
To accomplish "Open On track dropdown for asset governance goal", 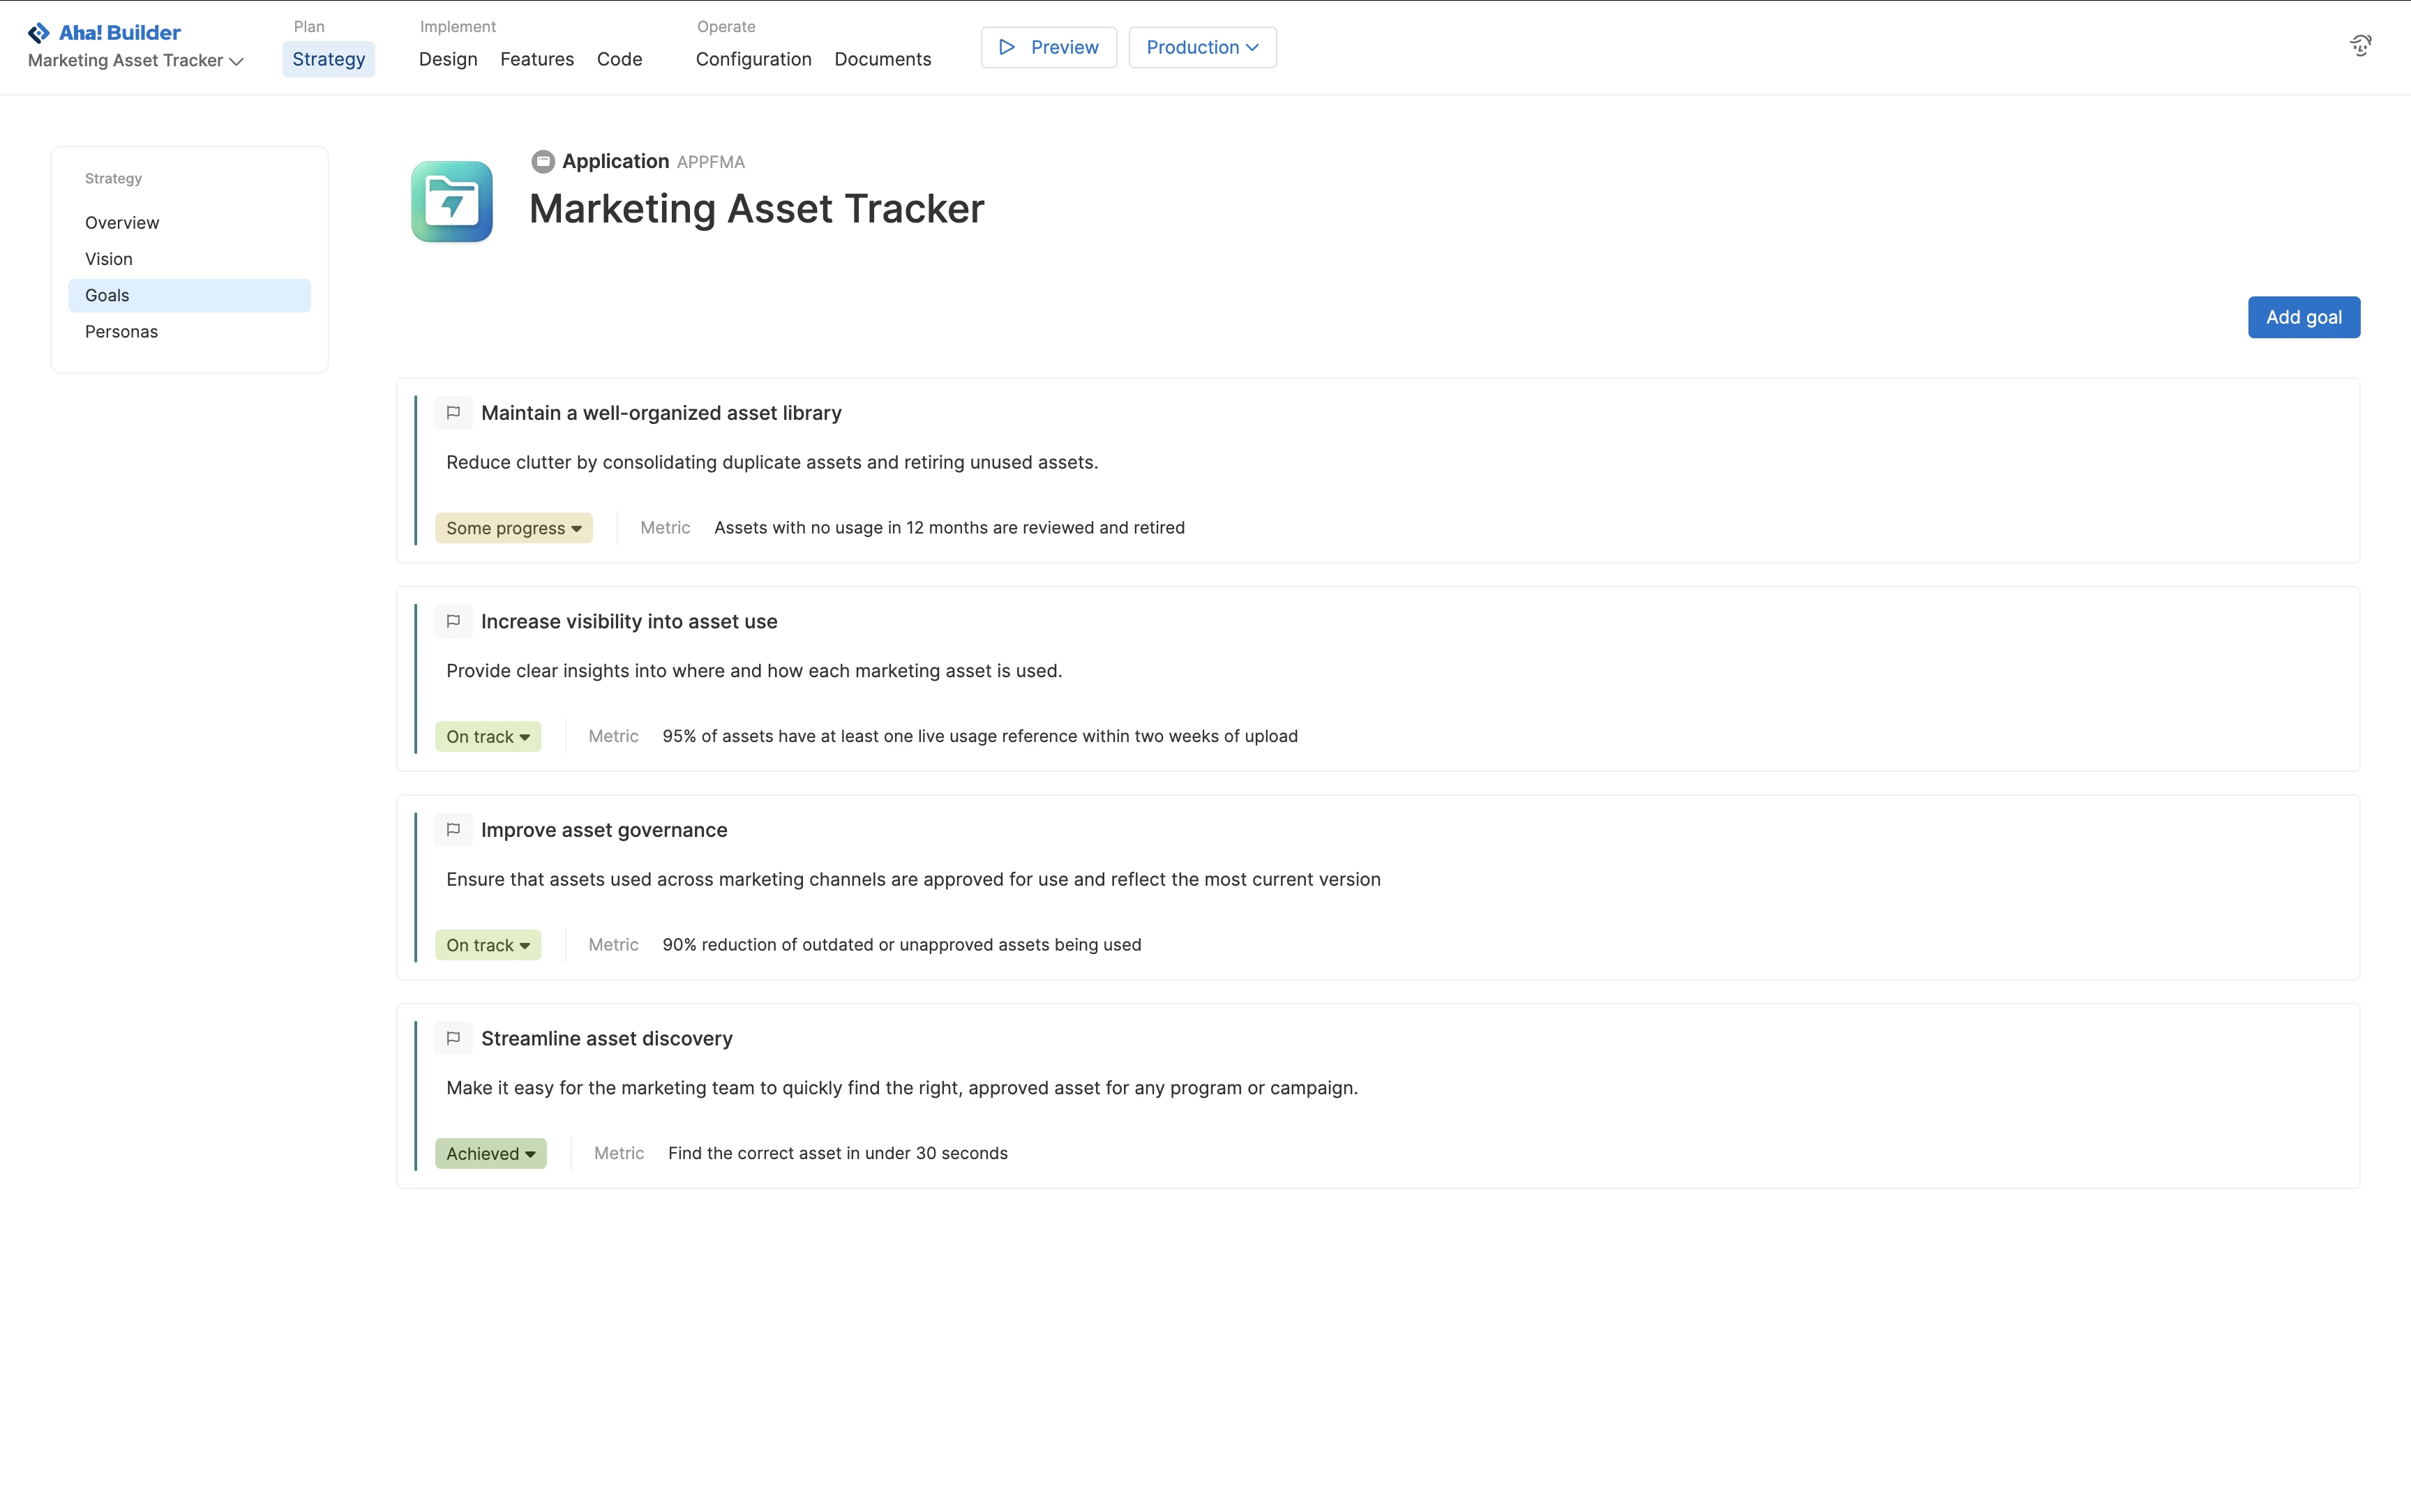I will [488, 945].
